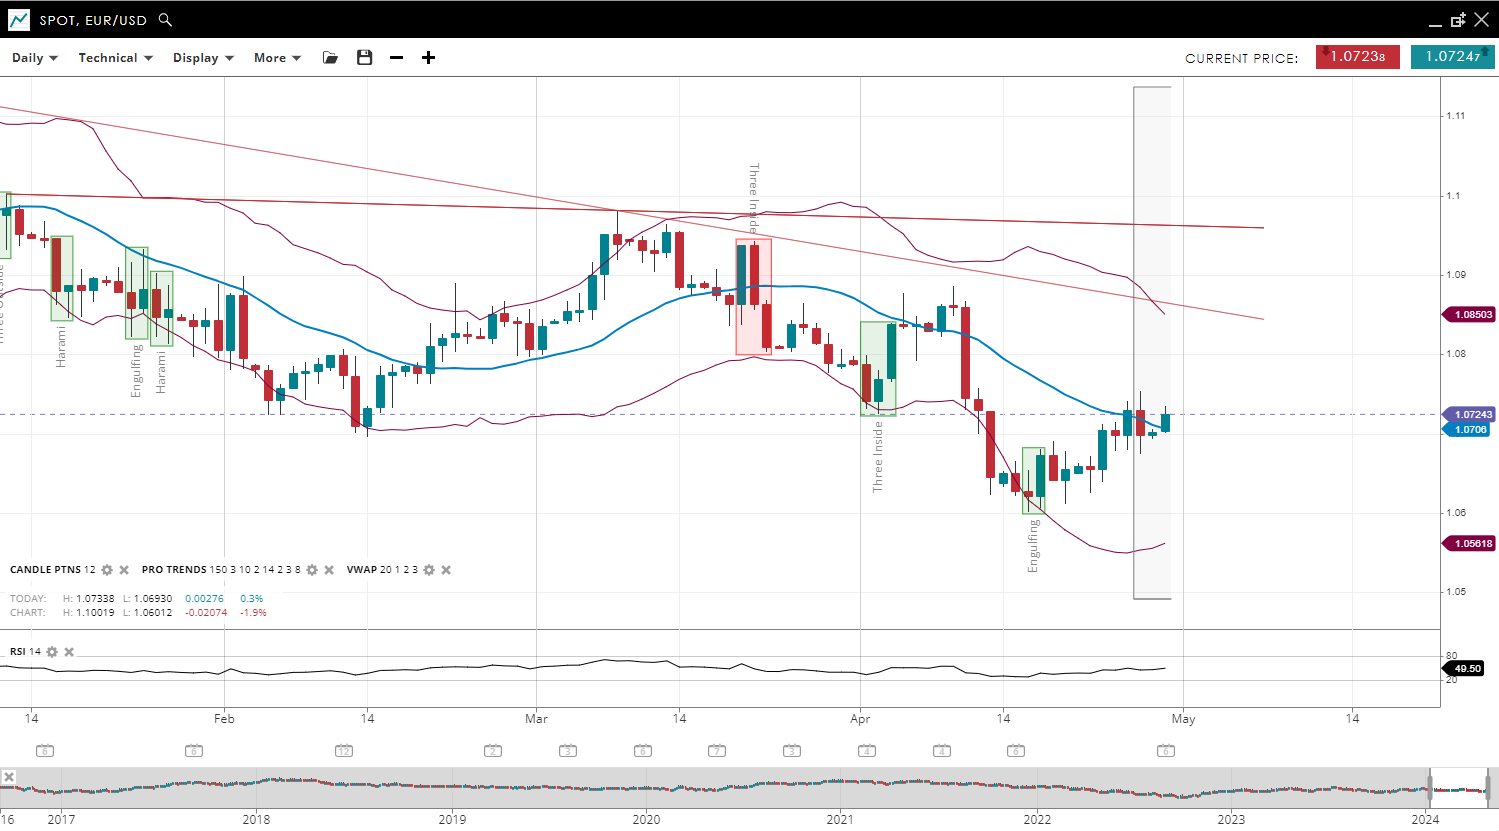Remove the VWAP indicator
Viewport: 1499px width, 831px height.
(x=446, y=570)
